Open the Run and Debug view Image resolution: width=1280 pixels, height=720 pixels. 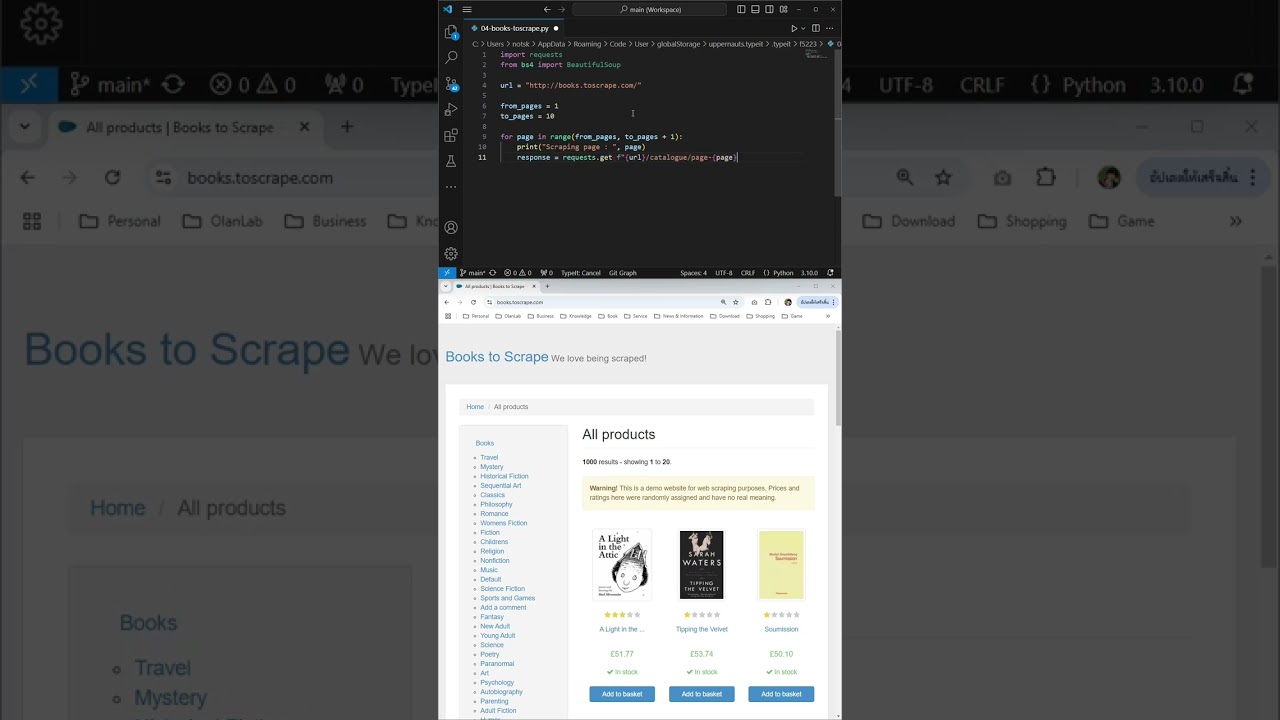(451, 109)
